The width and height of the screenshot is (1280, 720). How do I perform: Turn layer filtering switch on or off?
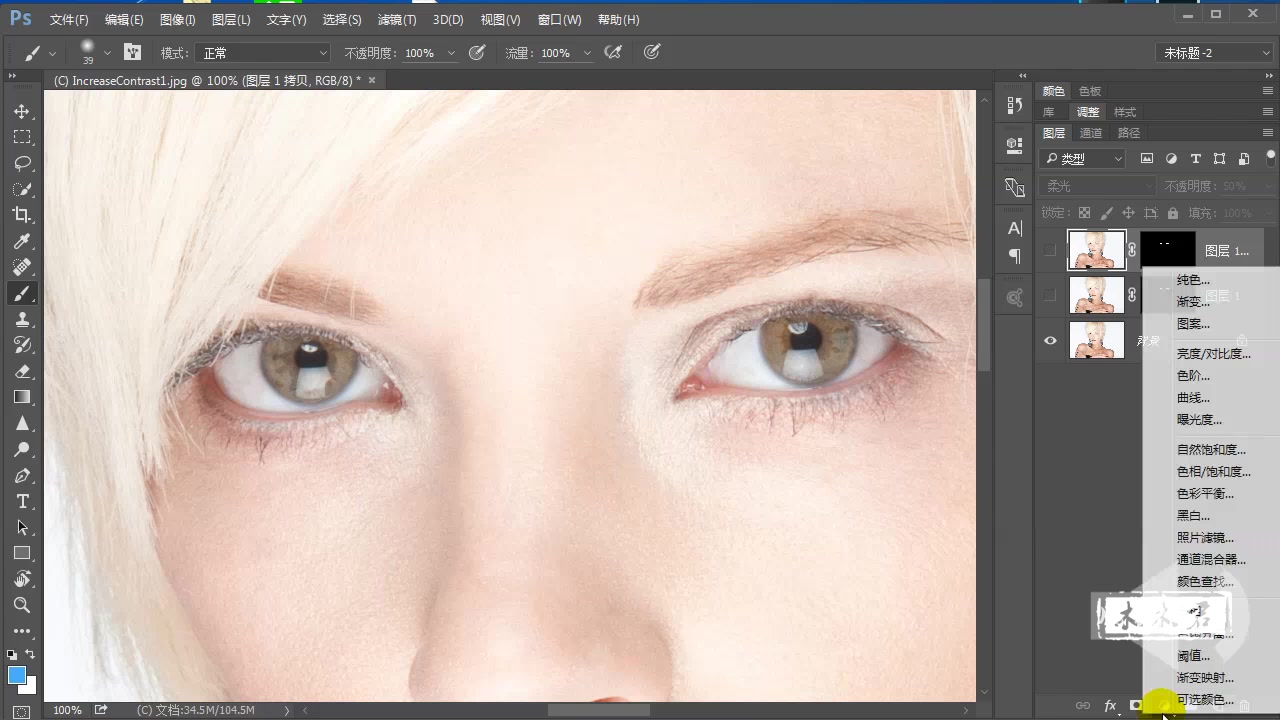click(x=1271, y=157)
